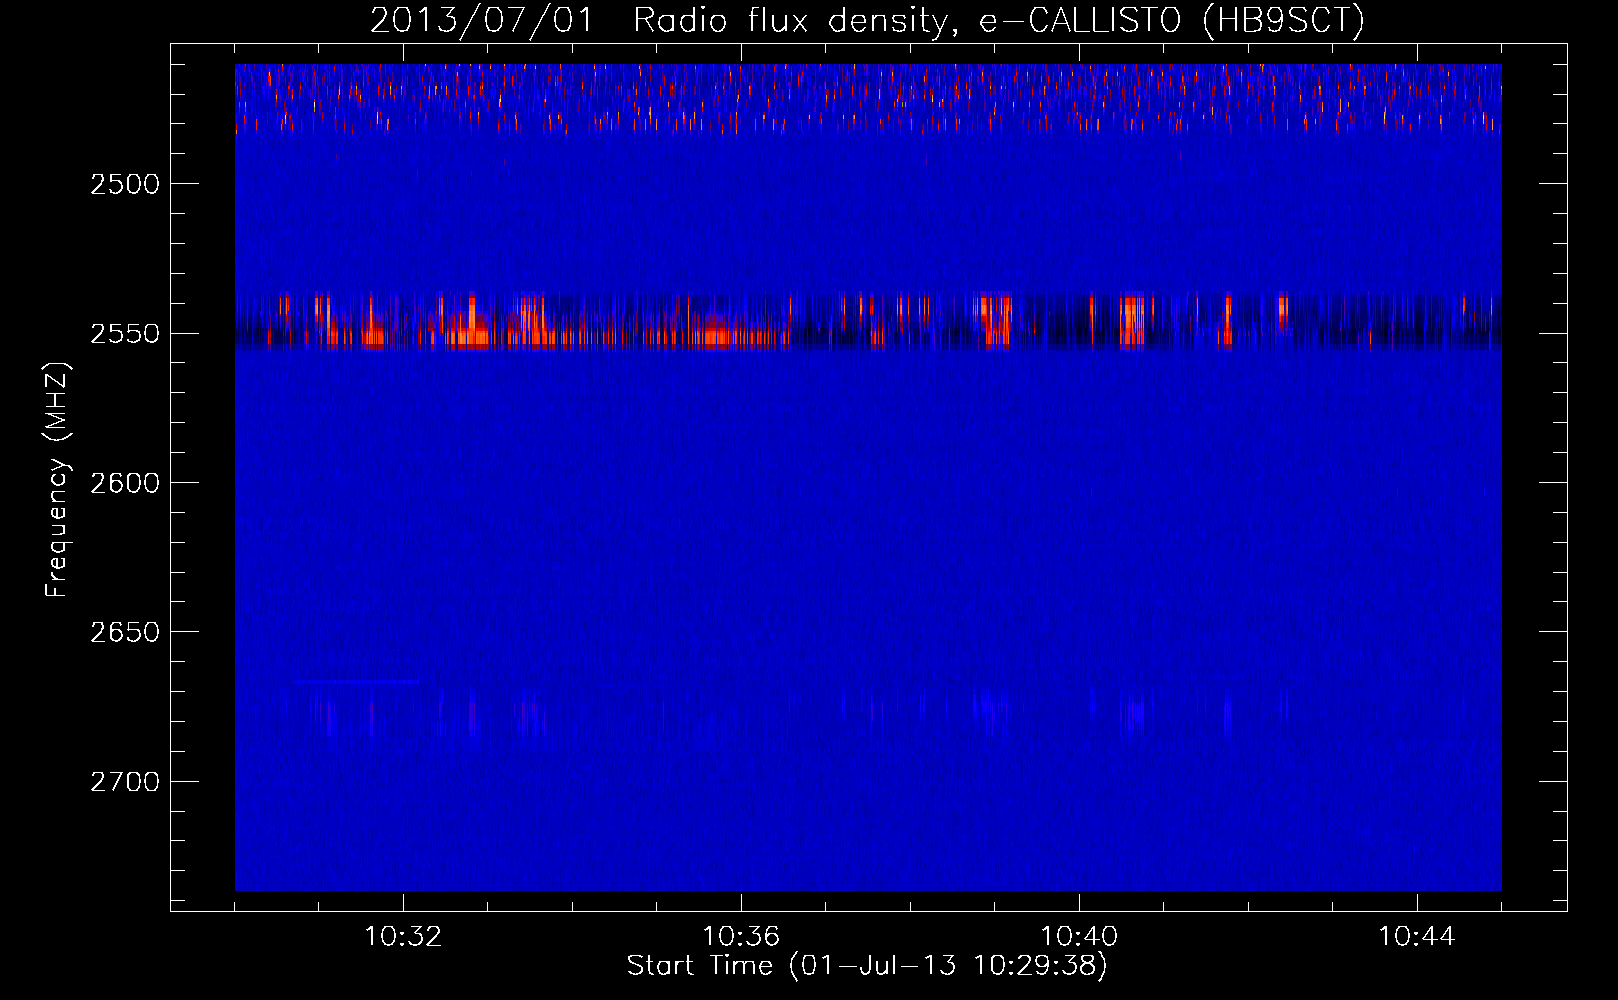This screenshot has width=1618, height=1000.
Task: Click the plot title '2013/07/01 Radio flux density, e-CALLISTO (HB9SCT)'
Action: tap(867, 21)
